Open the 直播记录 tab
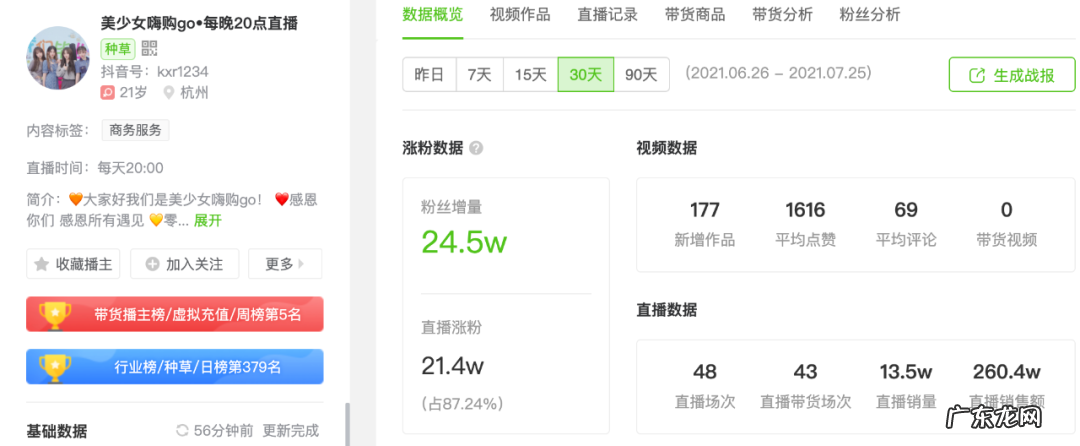 [607, 14]
